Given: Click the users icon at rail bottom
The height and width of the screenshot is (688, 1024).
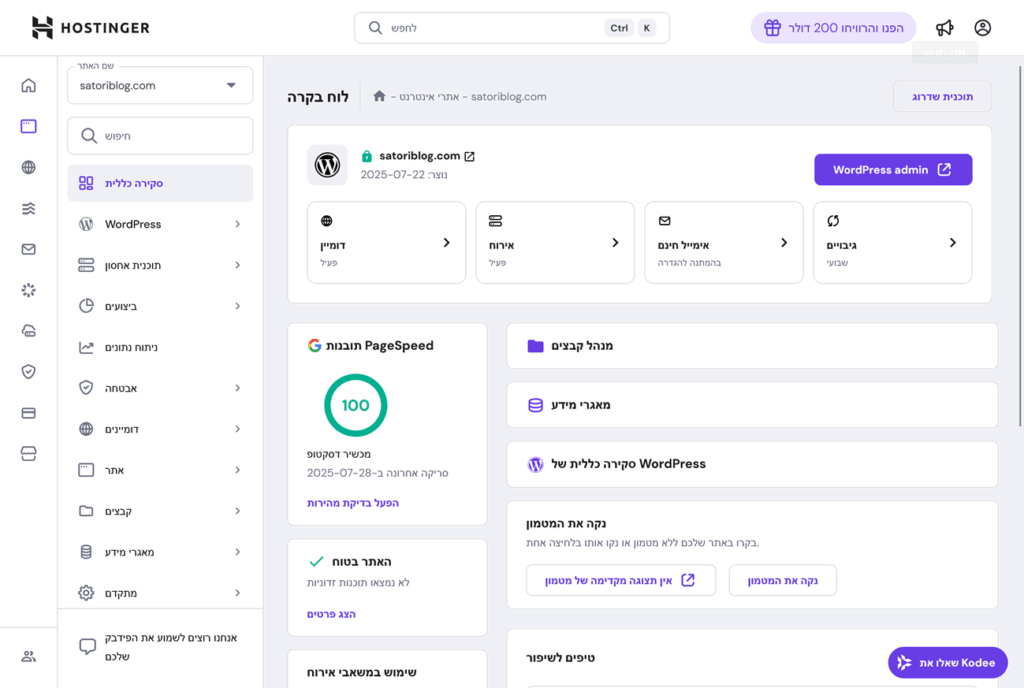Looking at the screenshot, I should click(x=28, y=656).
